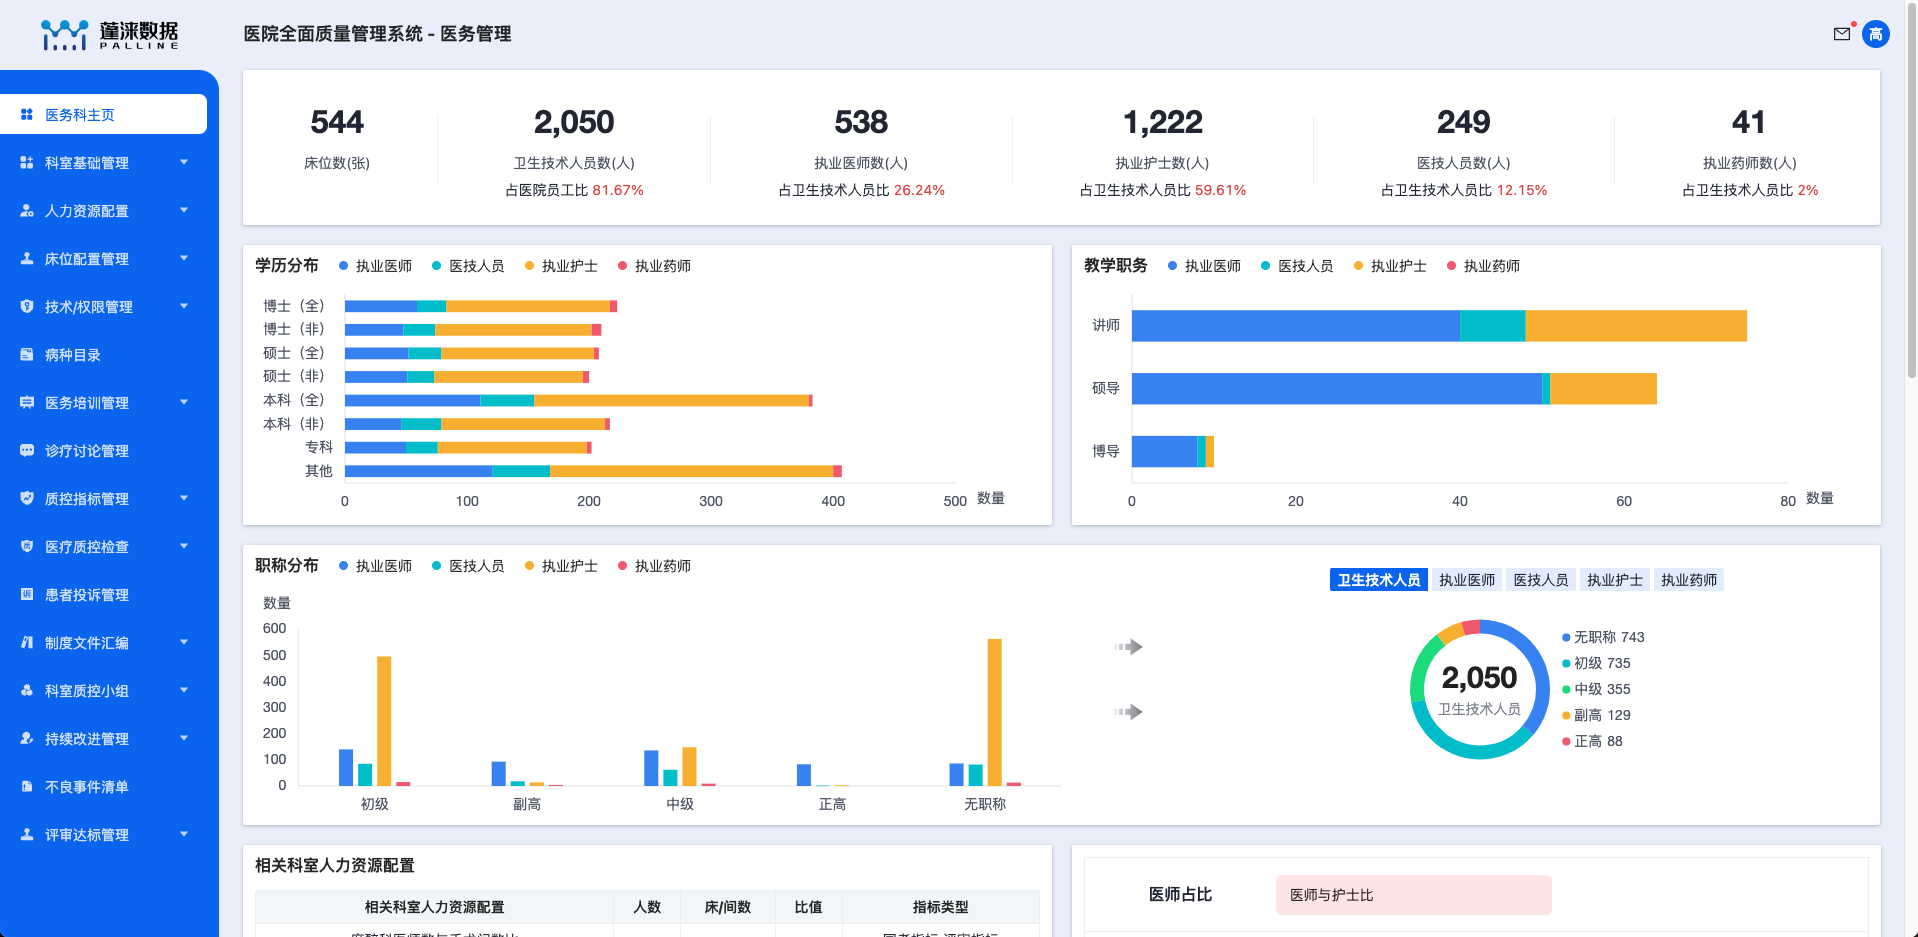Toggle 执业医师 legend in 教学职务 chart
This screenshot has height=937, width=1918.
click(x=1204, y=266)
